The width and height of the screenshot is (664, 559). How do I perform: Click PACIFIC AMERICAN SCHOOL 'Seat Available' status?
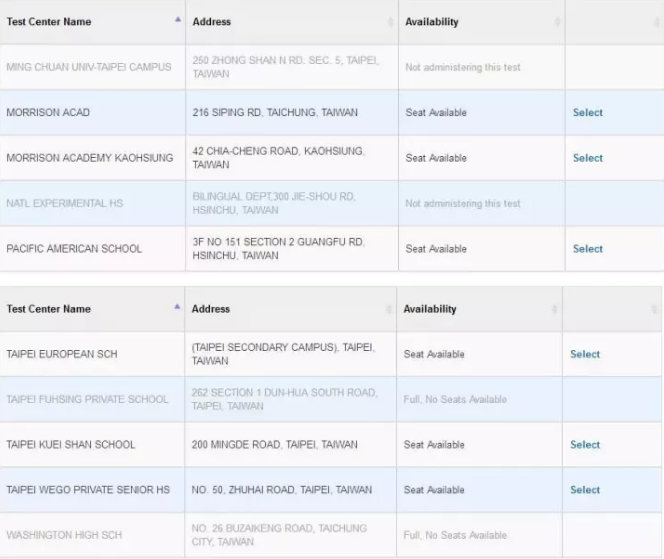pos(436,249)
